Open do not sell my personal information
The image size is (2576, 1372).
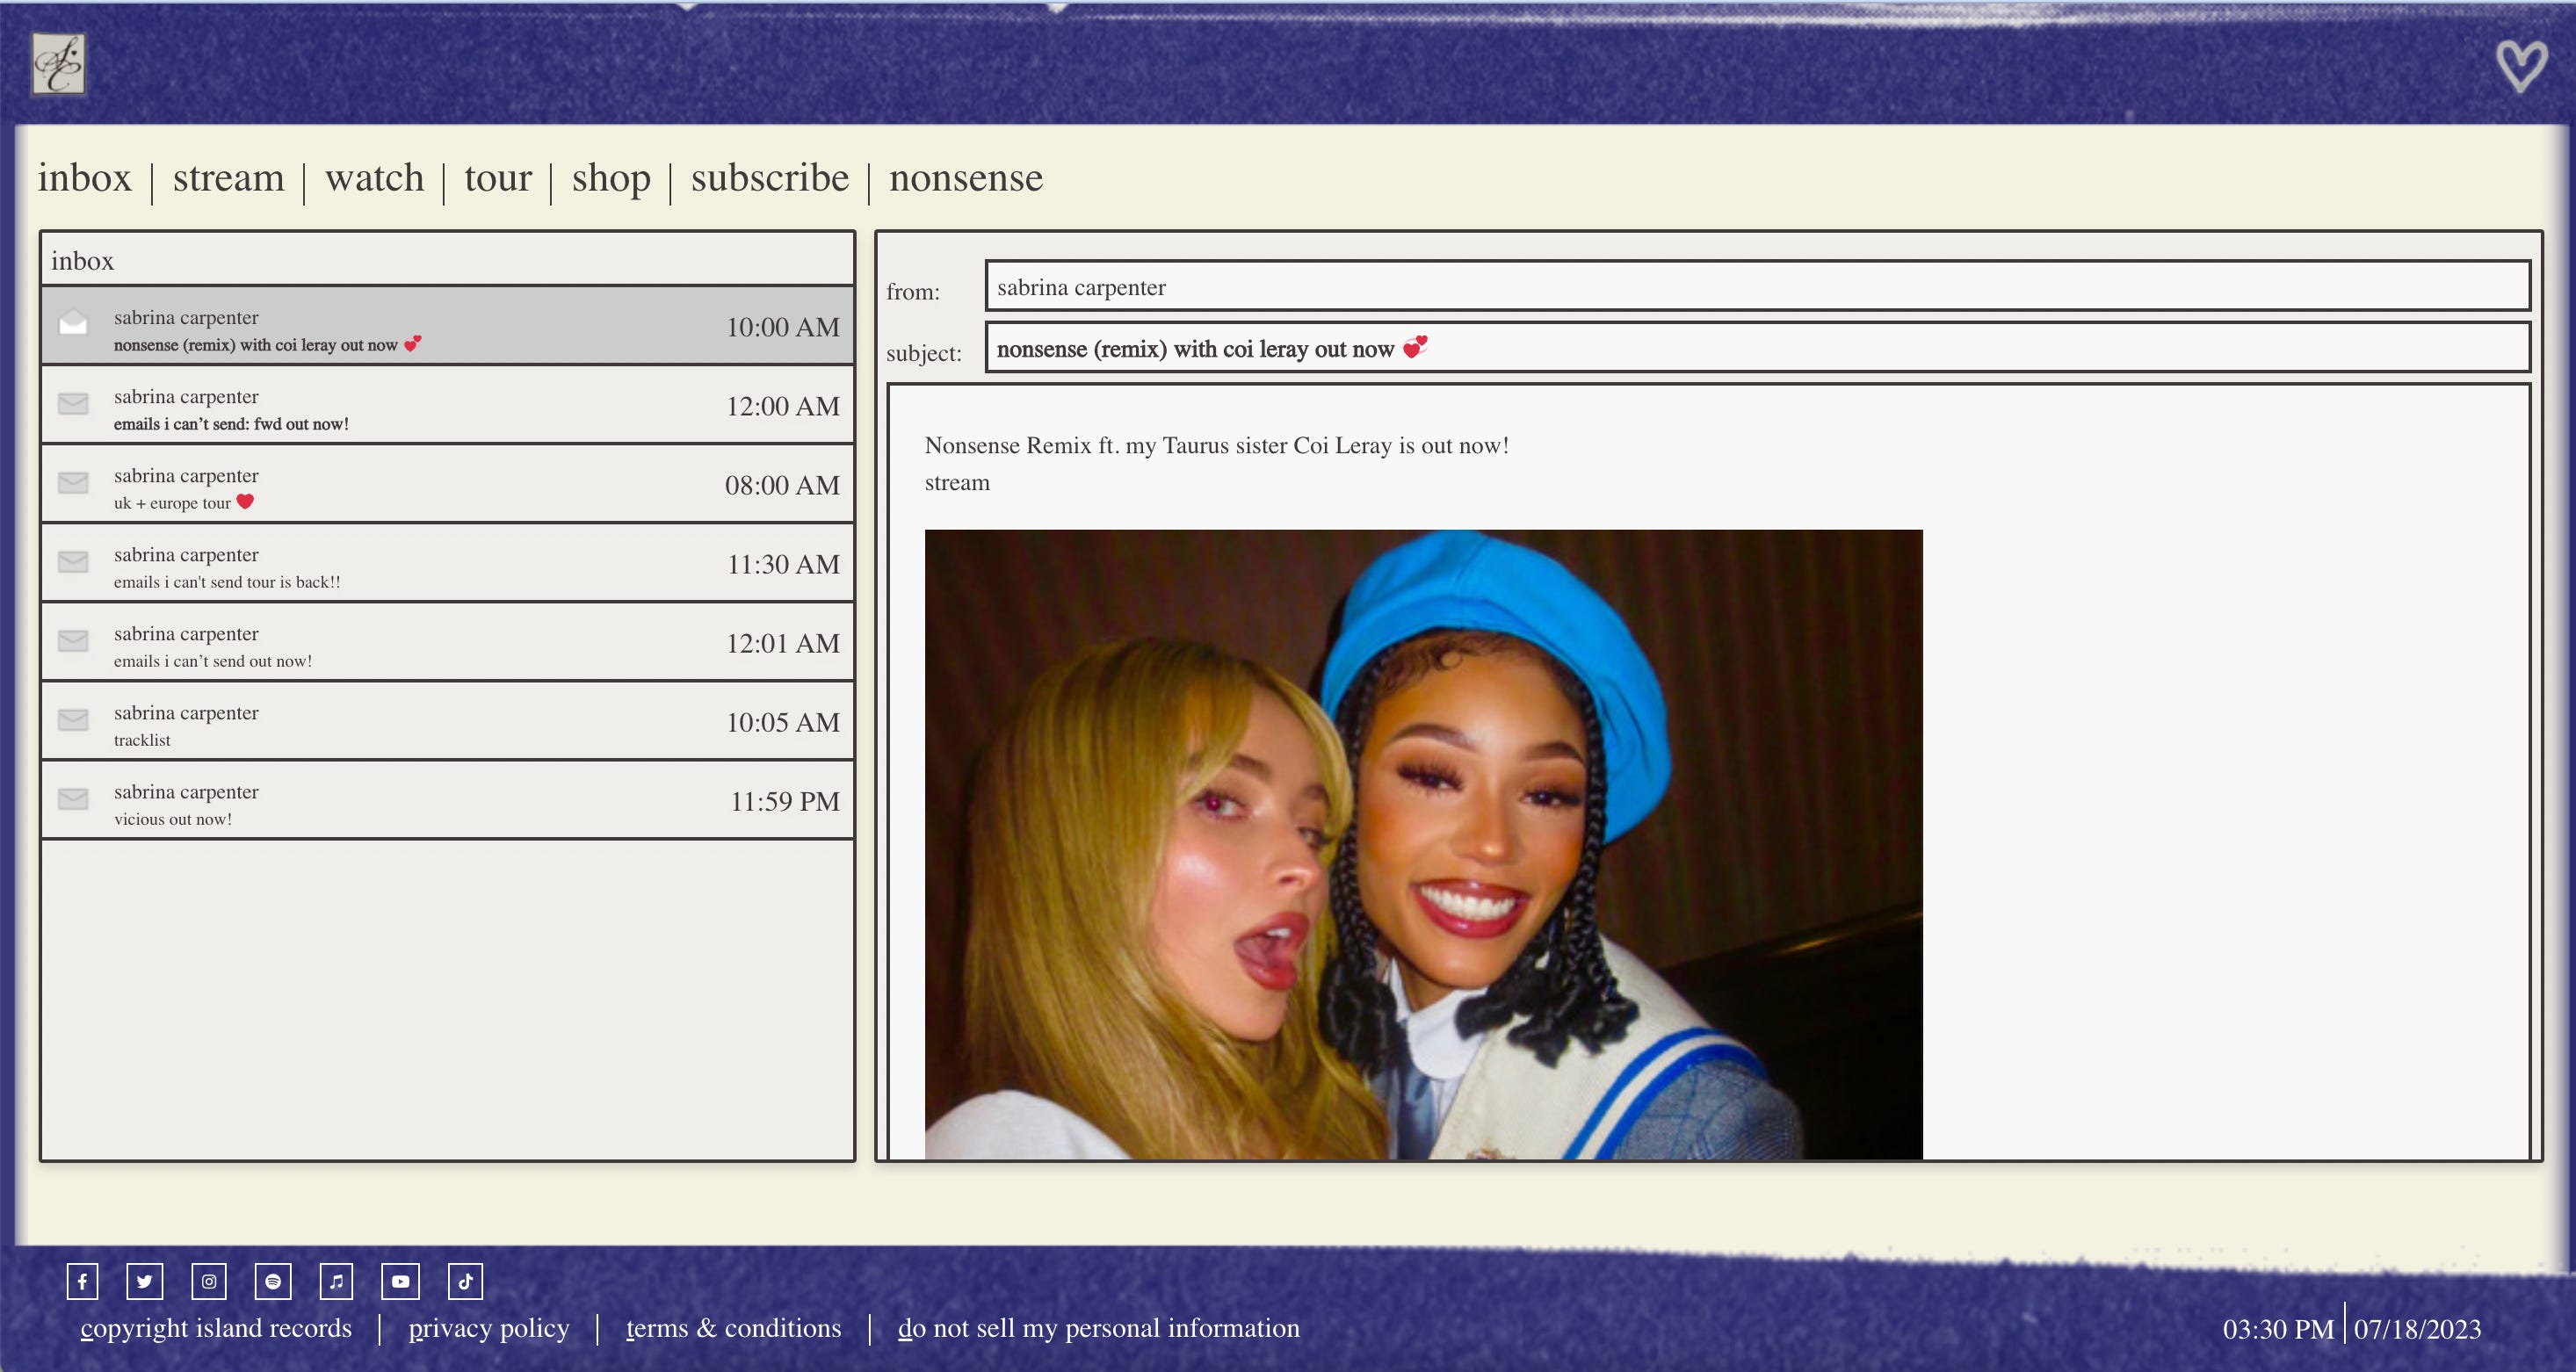[x=1099, y=1329]
